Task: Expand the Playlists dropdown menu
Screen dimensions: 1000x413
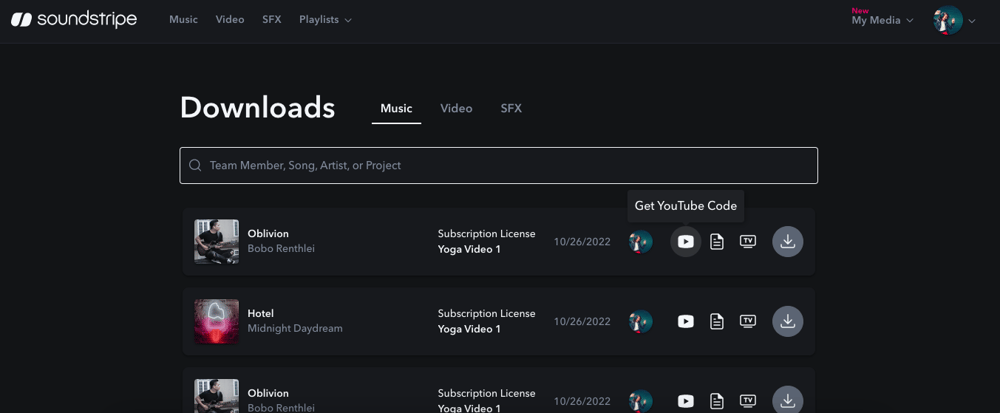Action: pyautogui.click(x=325, y=20)
